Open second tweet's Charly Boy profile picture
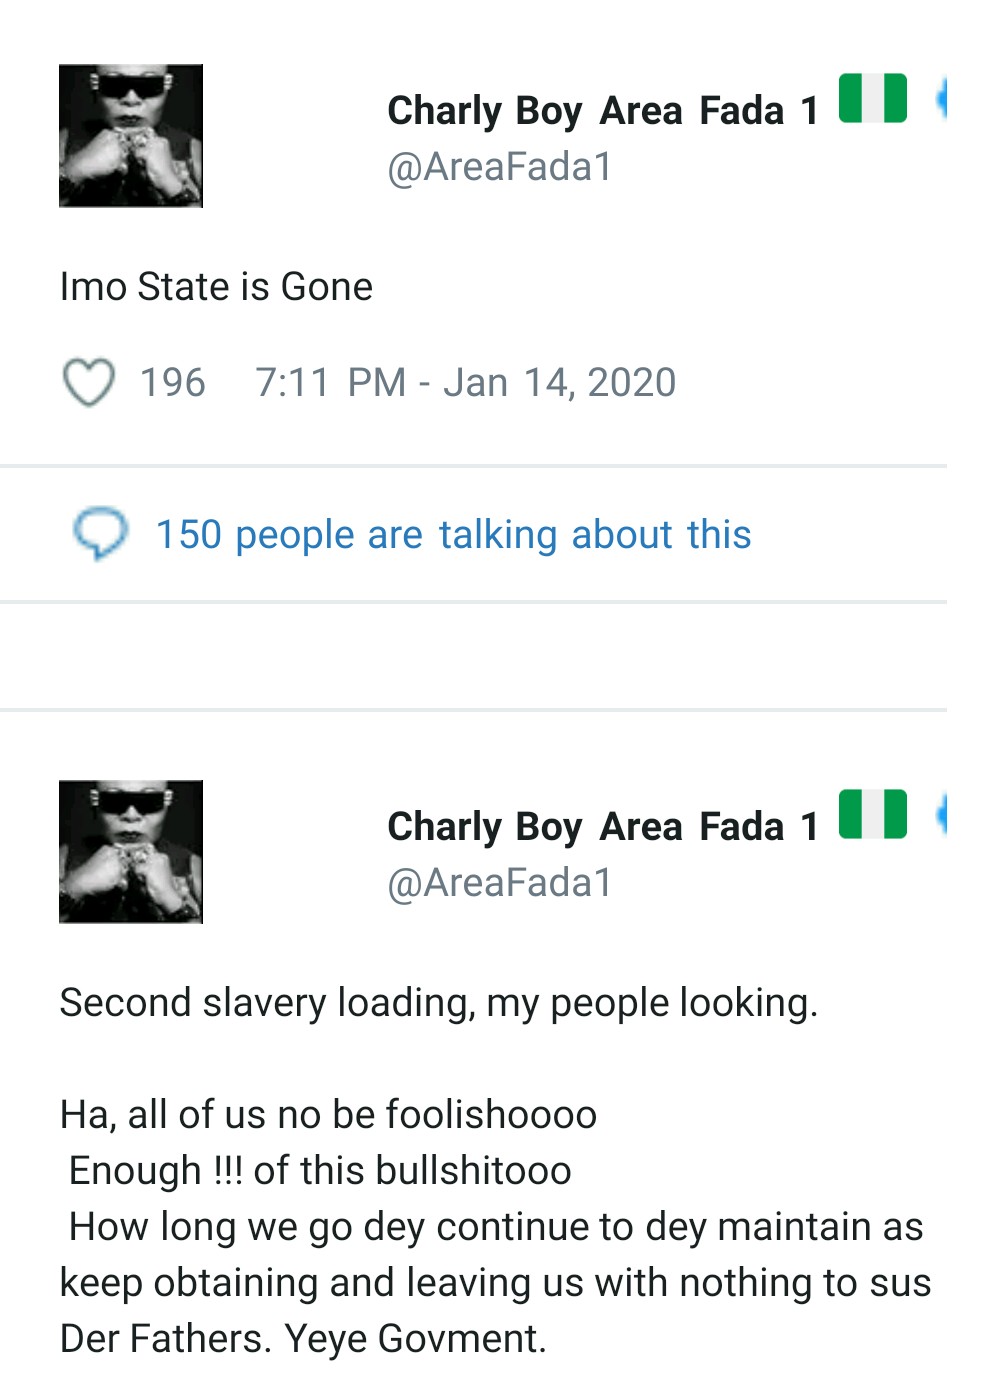This screenshot has width=1007, height=1381. coord(131,852)
